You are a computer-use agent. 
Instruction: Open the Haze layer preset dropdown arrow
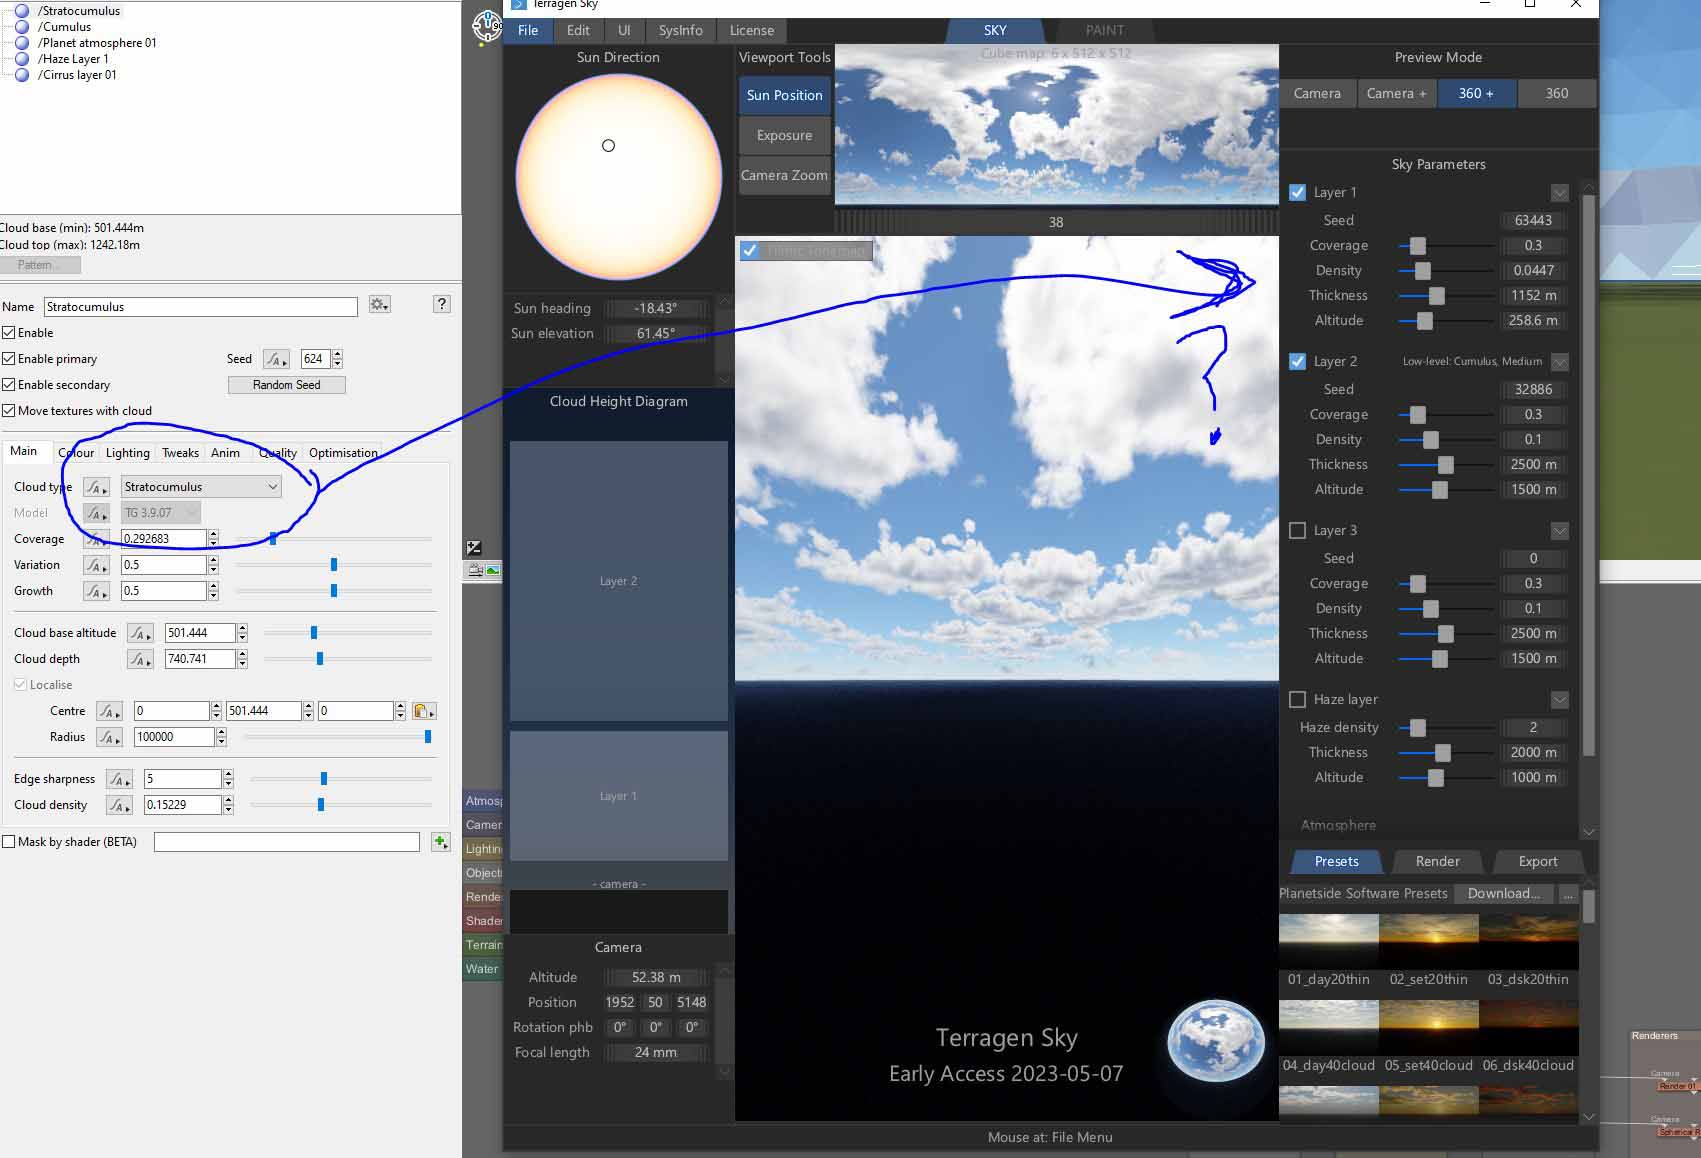pos(1559,699)
